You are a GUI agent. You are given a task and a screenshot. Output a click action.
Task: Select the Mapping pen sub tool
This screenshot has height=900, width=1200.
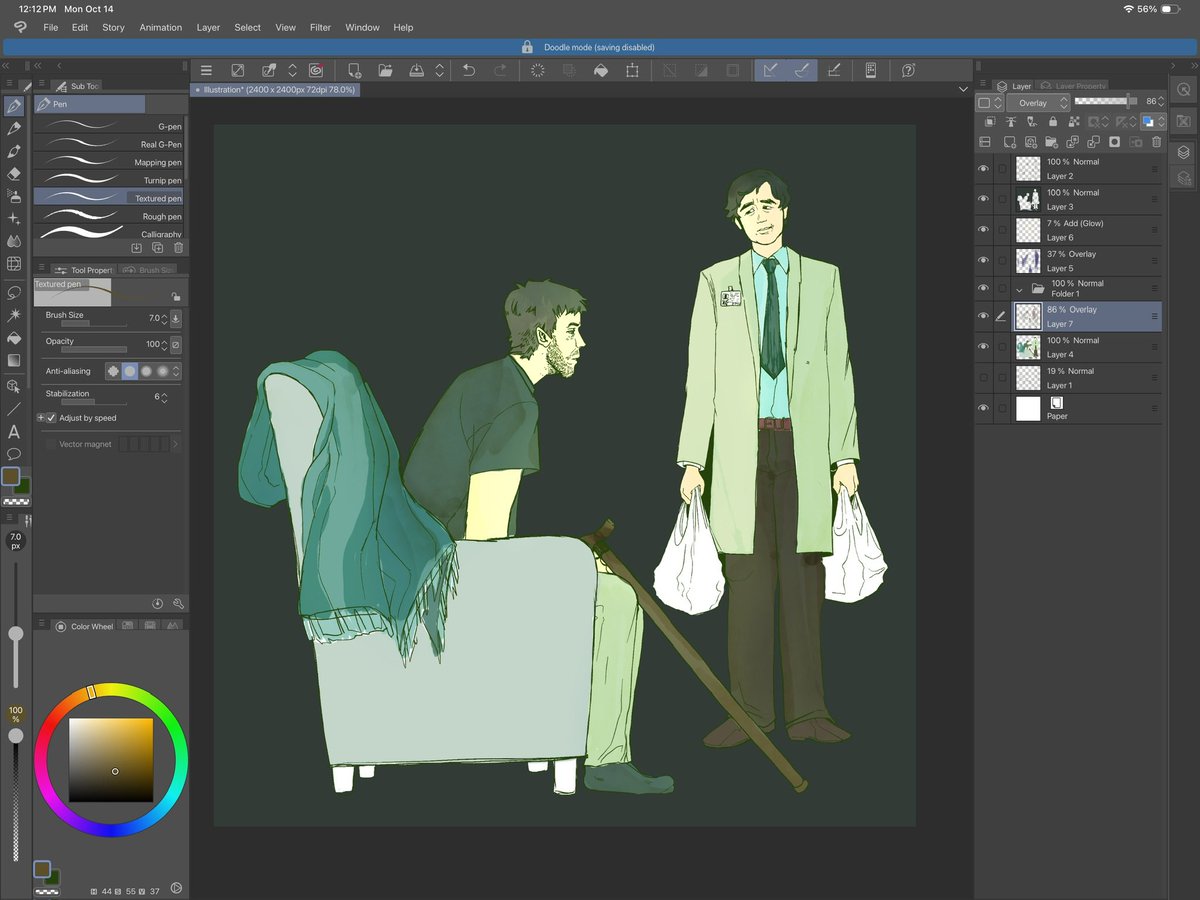[x=109, y=162]
